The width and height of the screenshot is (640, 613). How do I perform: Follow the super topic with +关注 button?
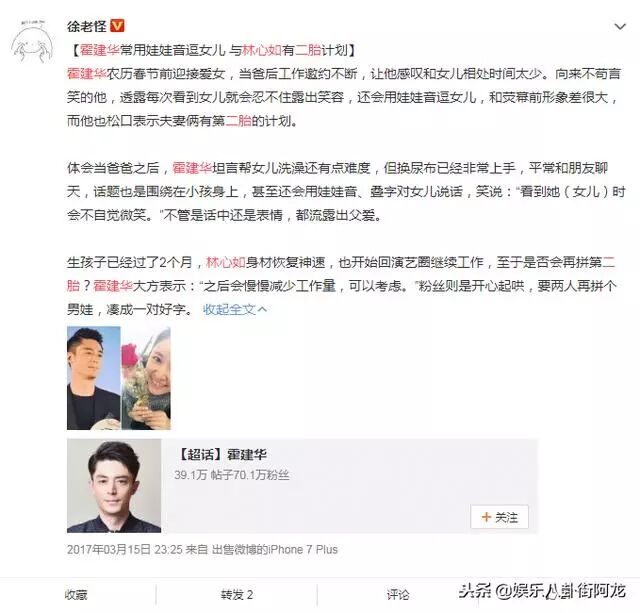pyautogui.click(x=499, y=517)
